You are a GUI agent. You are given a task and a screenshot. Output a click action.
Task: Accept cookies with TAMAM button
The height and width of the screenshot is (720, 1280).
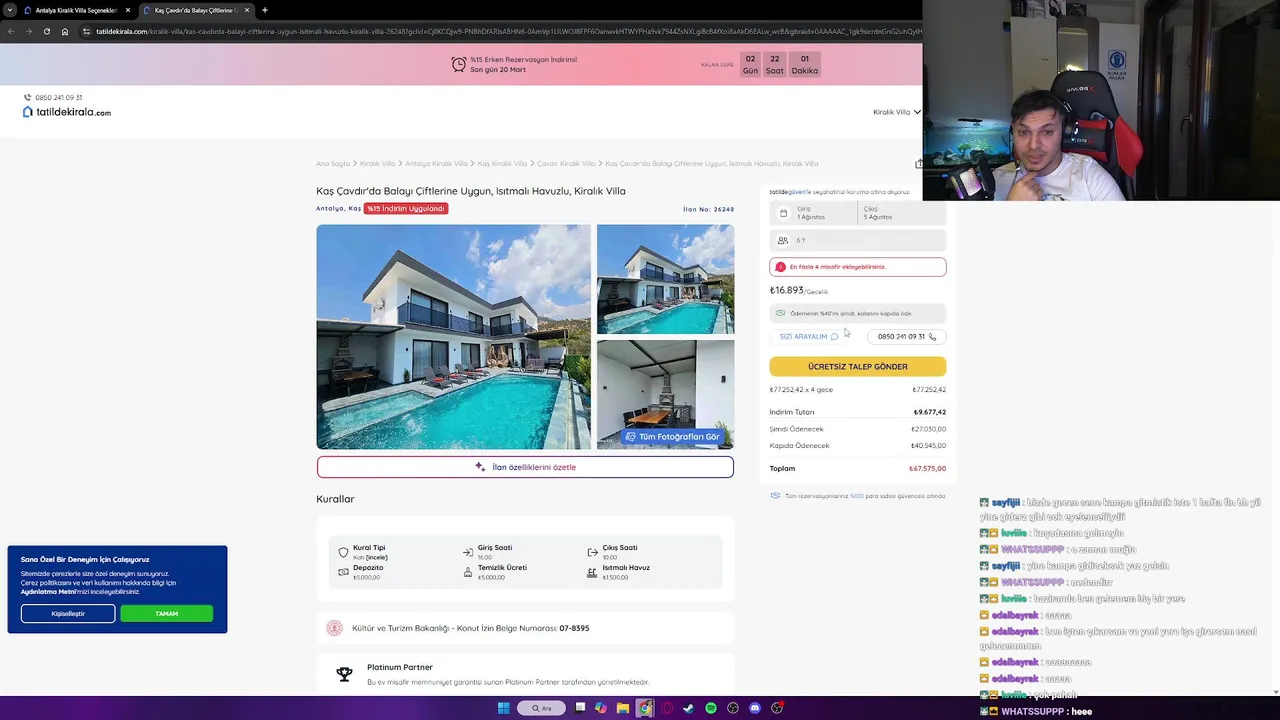(166, 613)
